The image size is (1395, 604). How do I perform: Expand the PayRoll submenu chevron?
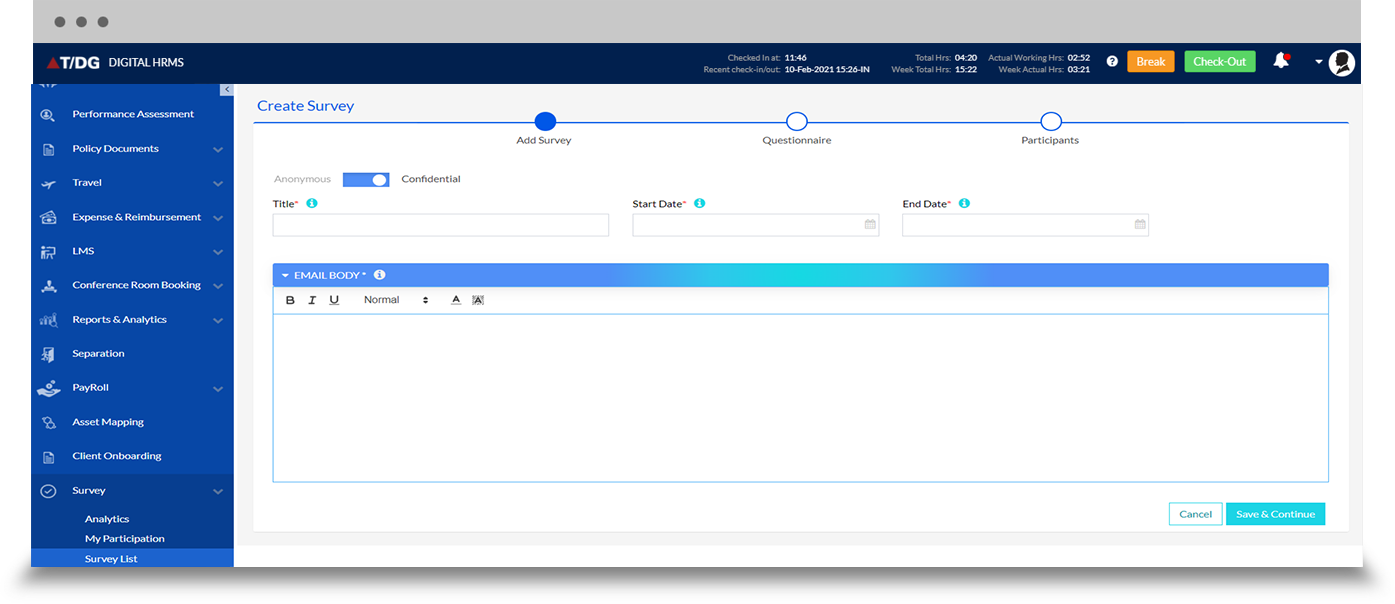[x=218, y=389]
